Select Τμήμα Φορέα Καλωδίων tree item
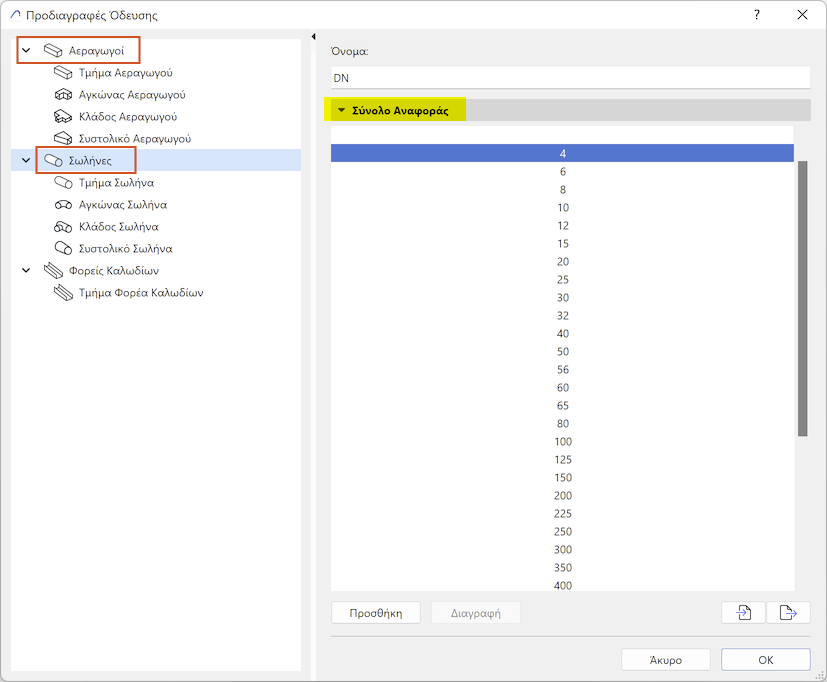Image resolution: width=827 pixels, height=682 pixels. [141, 293]
